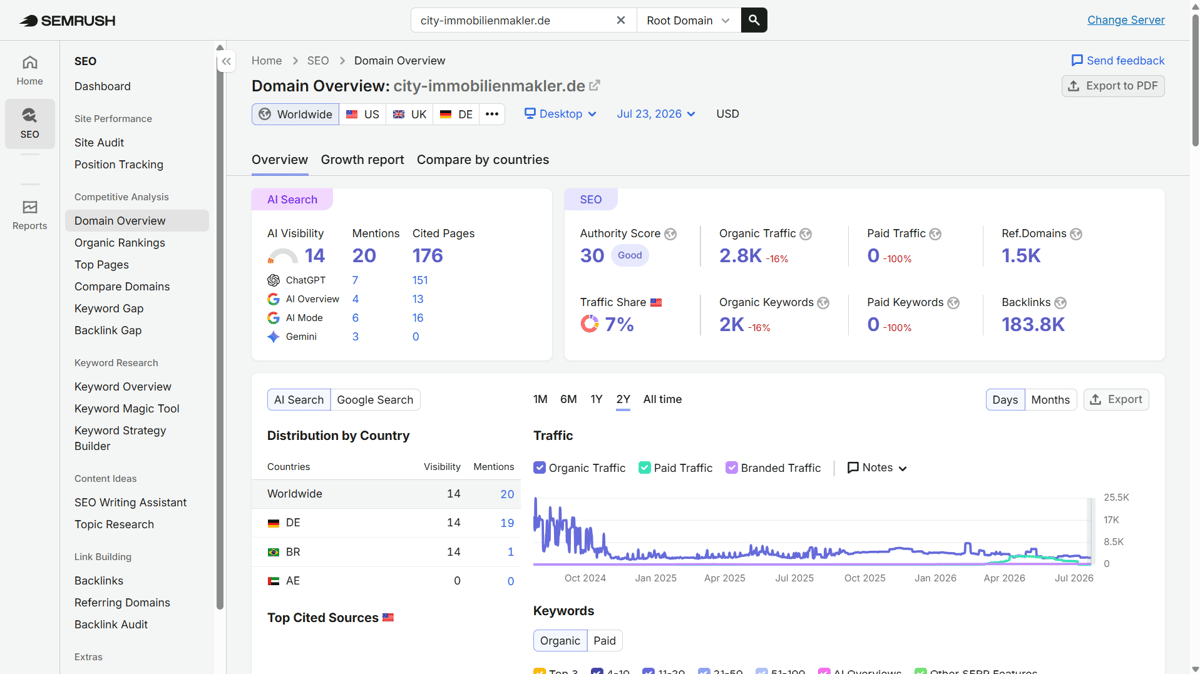Viewport: 1200px width, 674px height.
Task: Open the Reports sidebar icon
Action: (x=30, y=215)
